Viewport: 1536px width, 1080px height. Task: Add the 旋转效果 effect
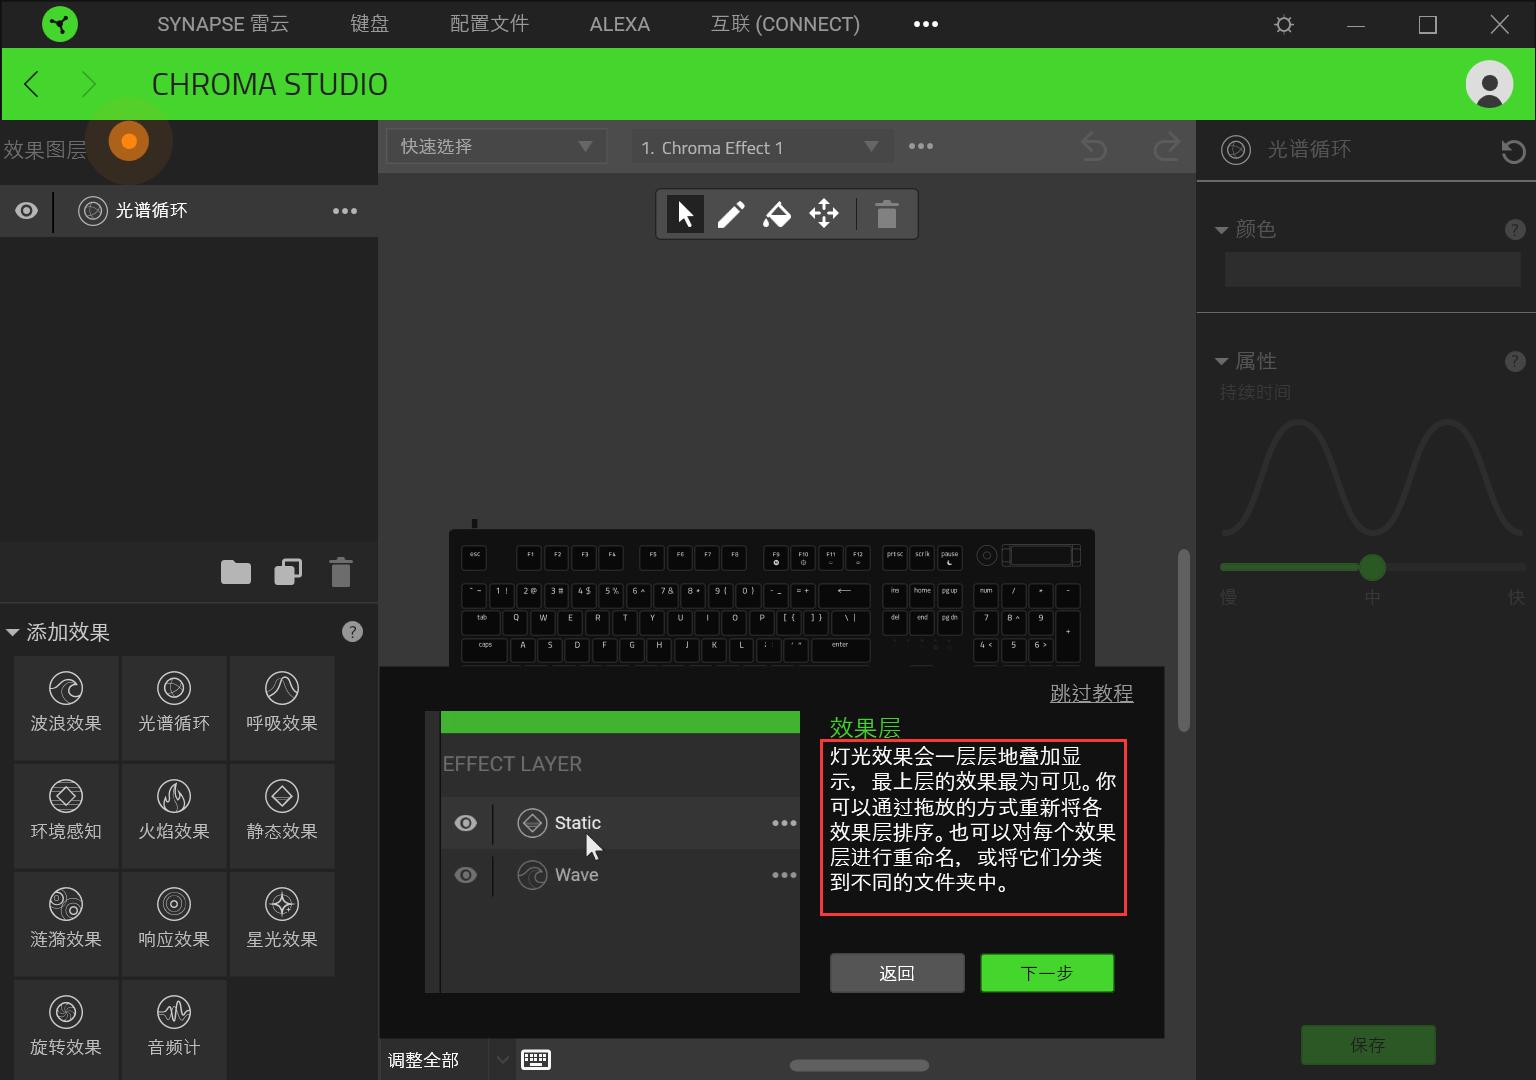click(x=66, y=1030)
